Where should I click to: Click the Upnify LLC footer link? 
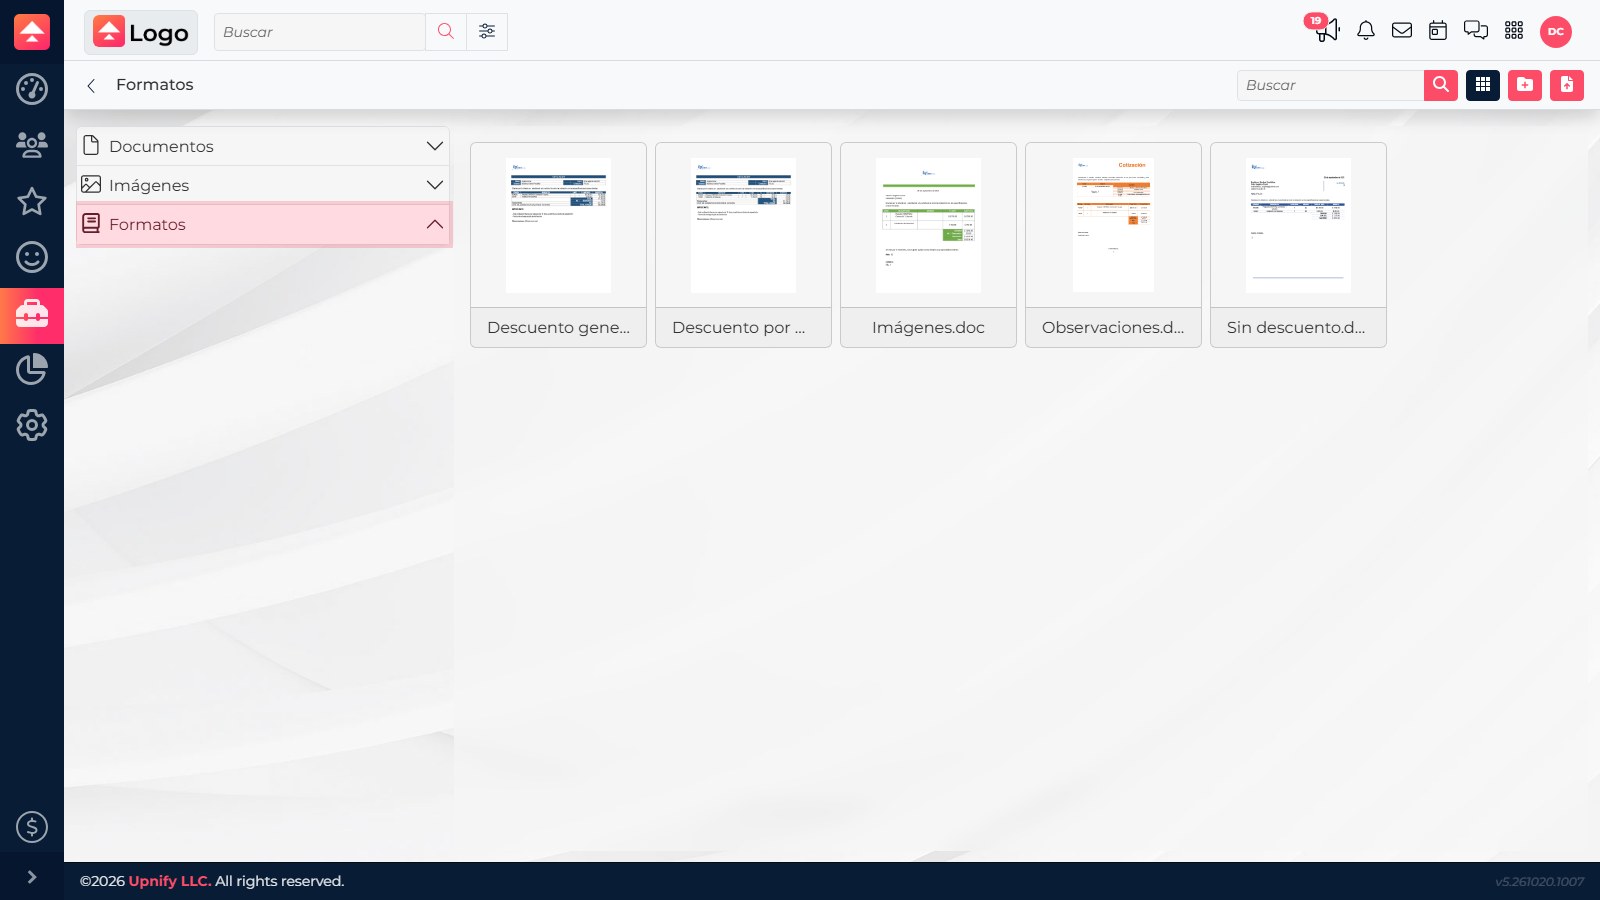170,881
